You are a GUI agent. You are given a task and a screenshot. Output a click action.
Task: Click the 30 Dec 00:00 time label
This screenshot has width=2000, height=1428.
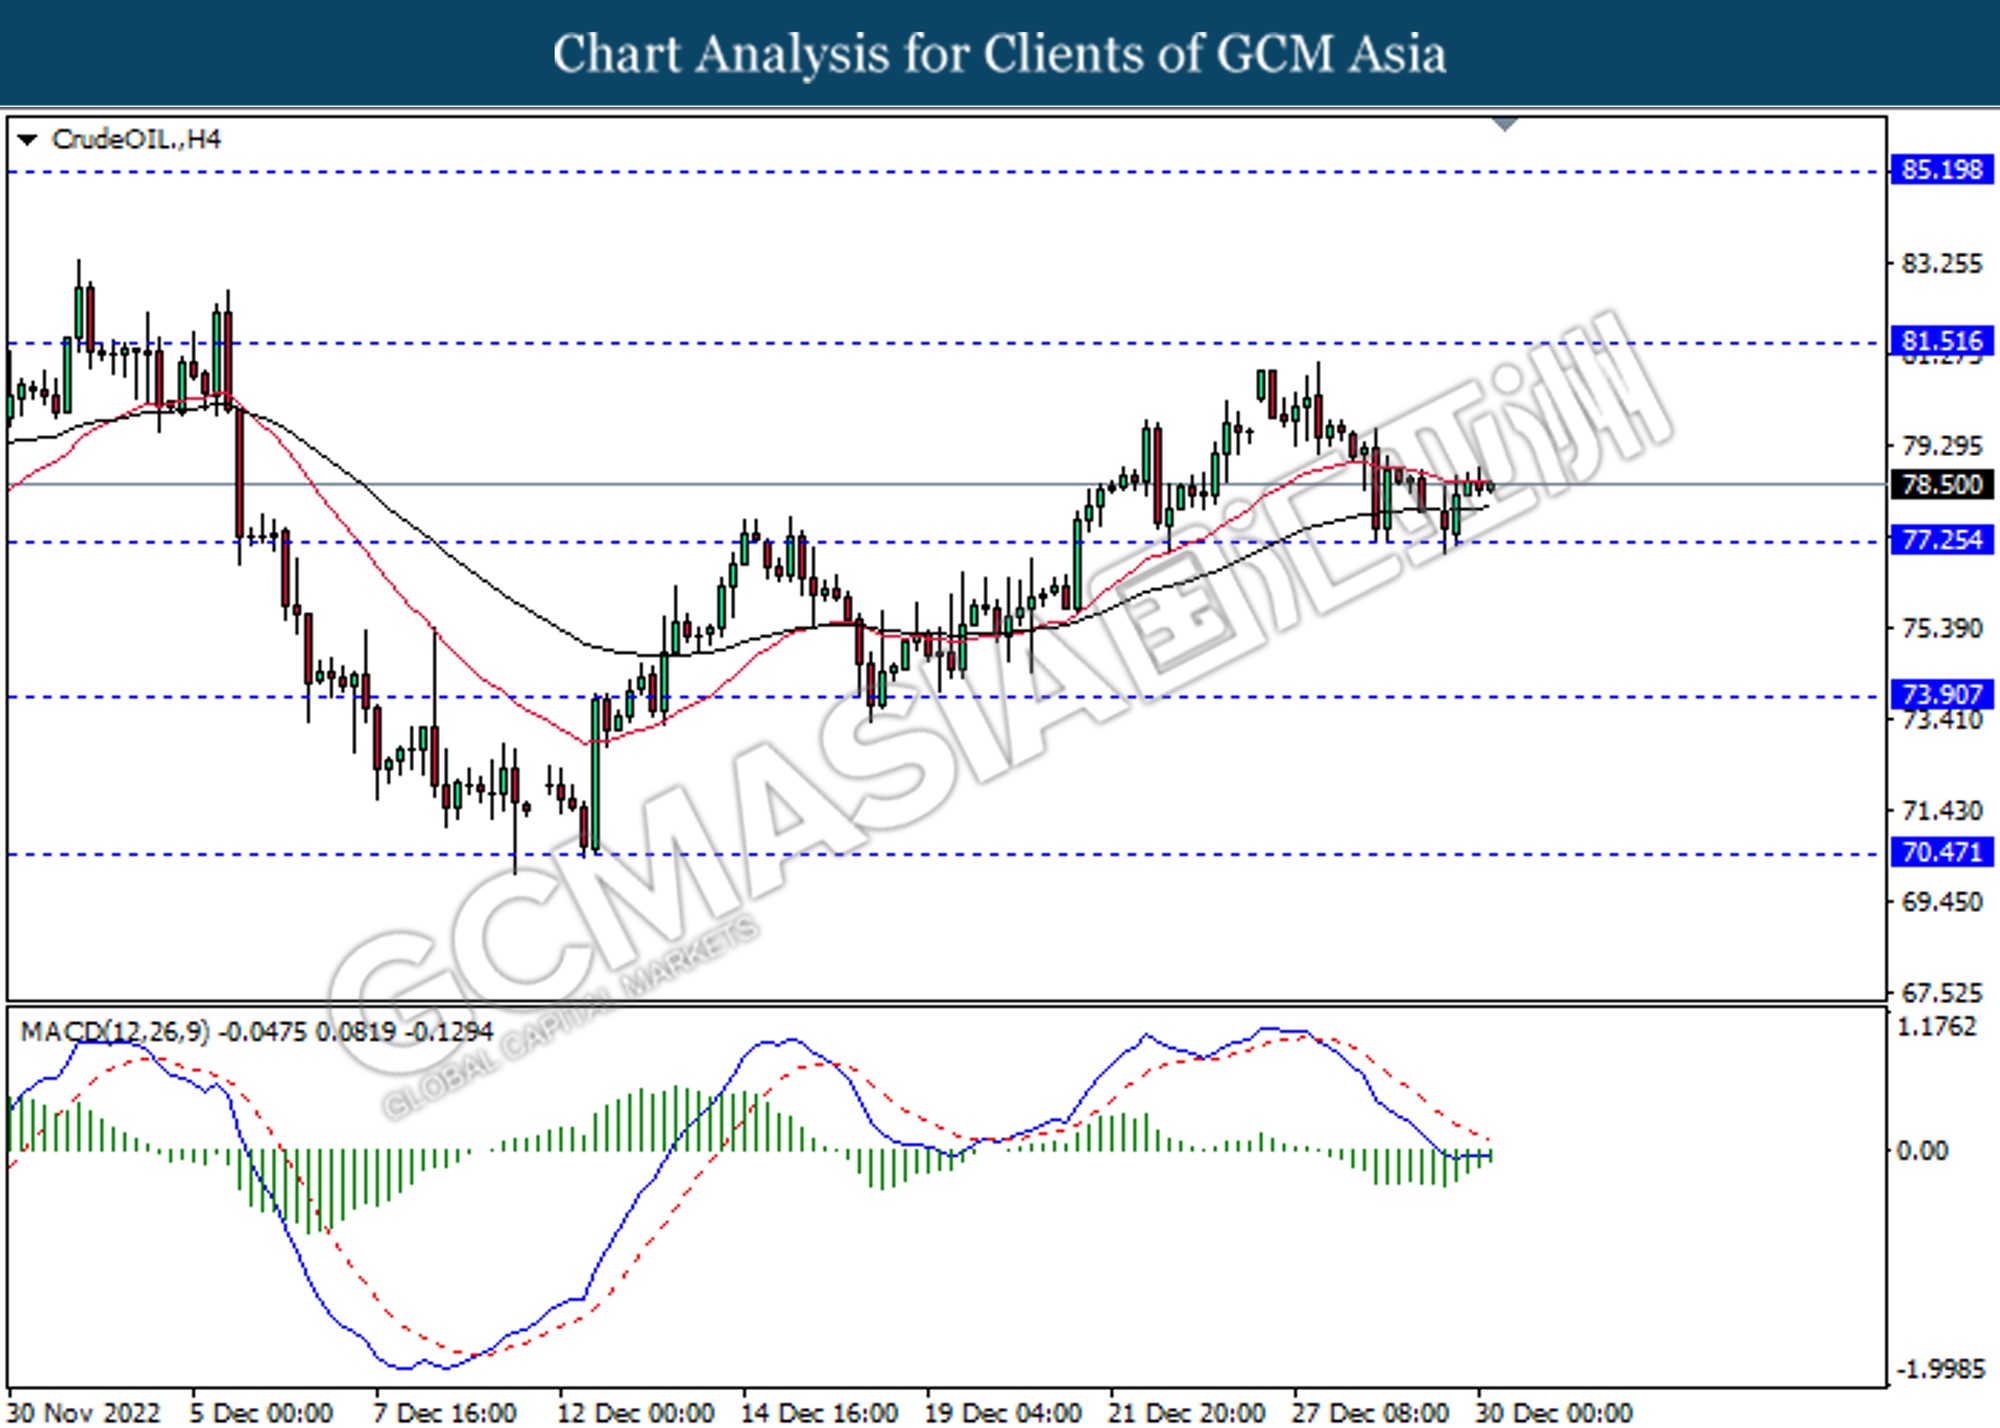[1555, 1412]
